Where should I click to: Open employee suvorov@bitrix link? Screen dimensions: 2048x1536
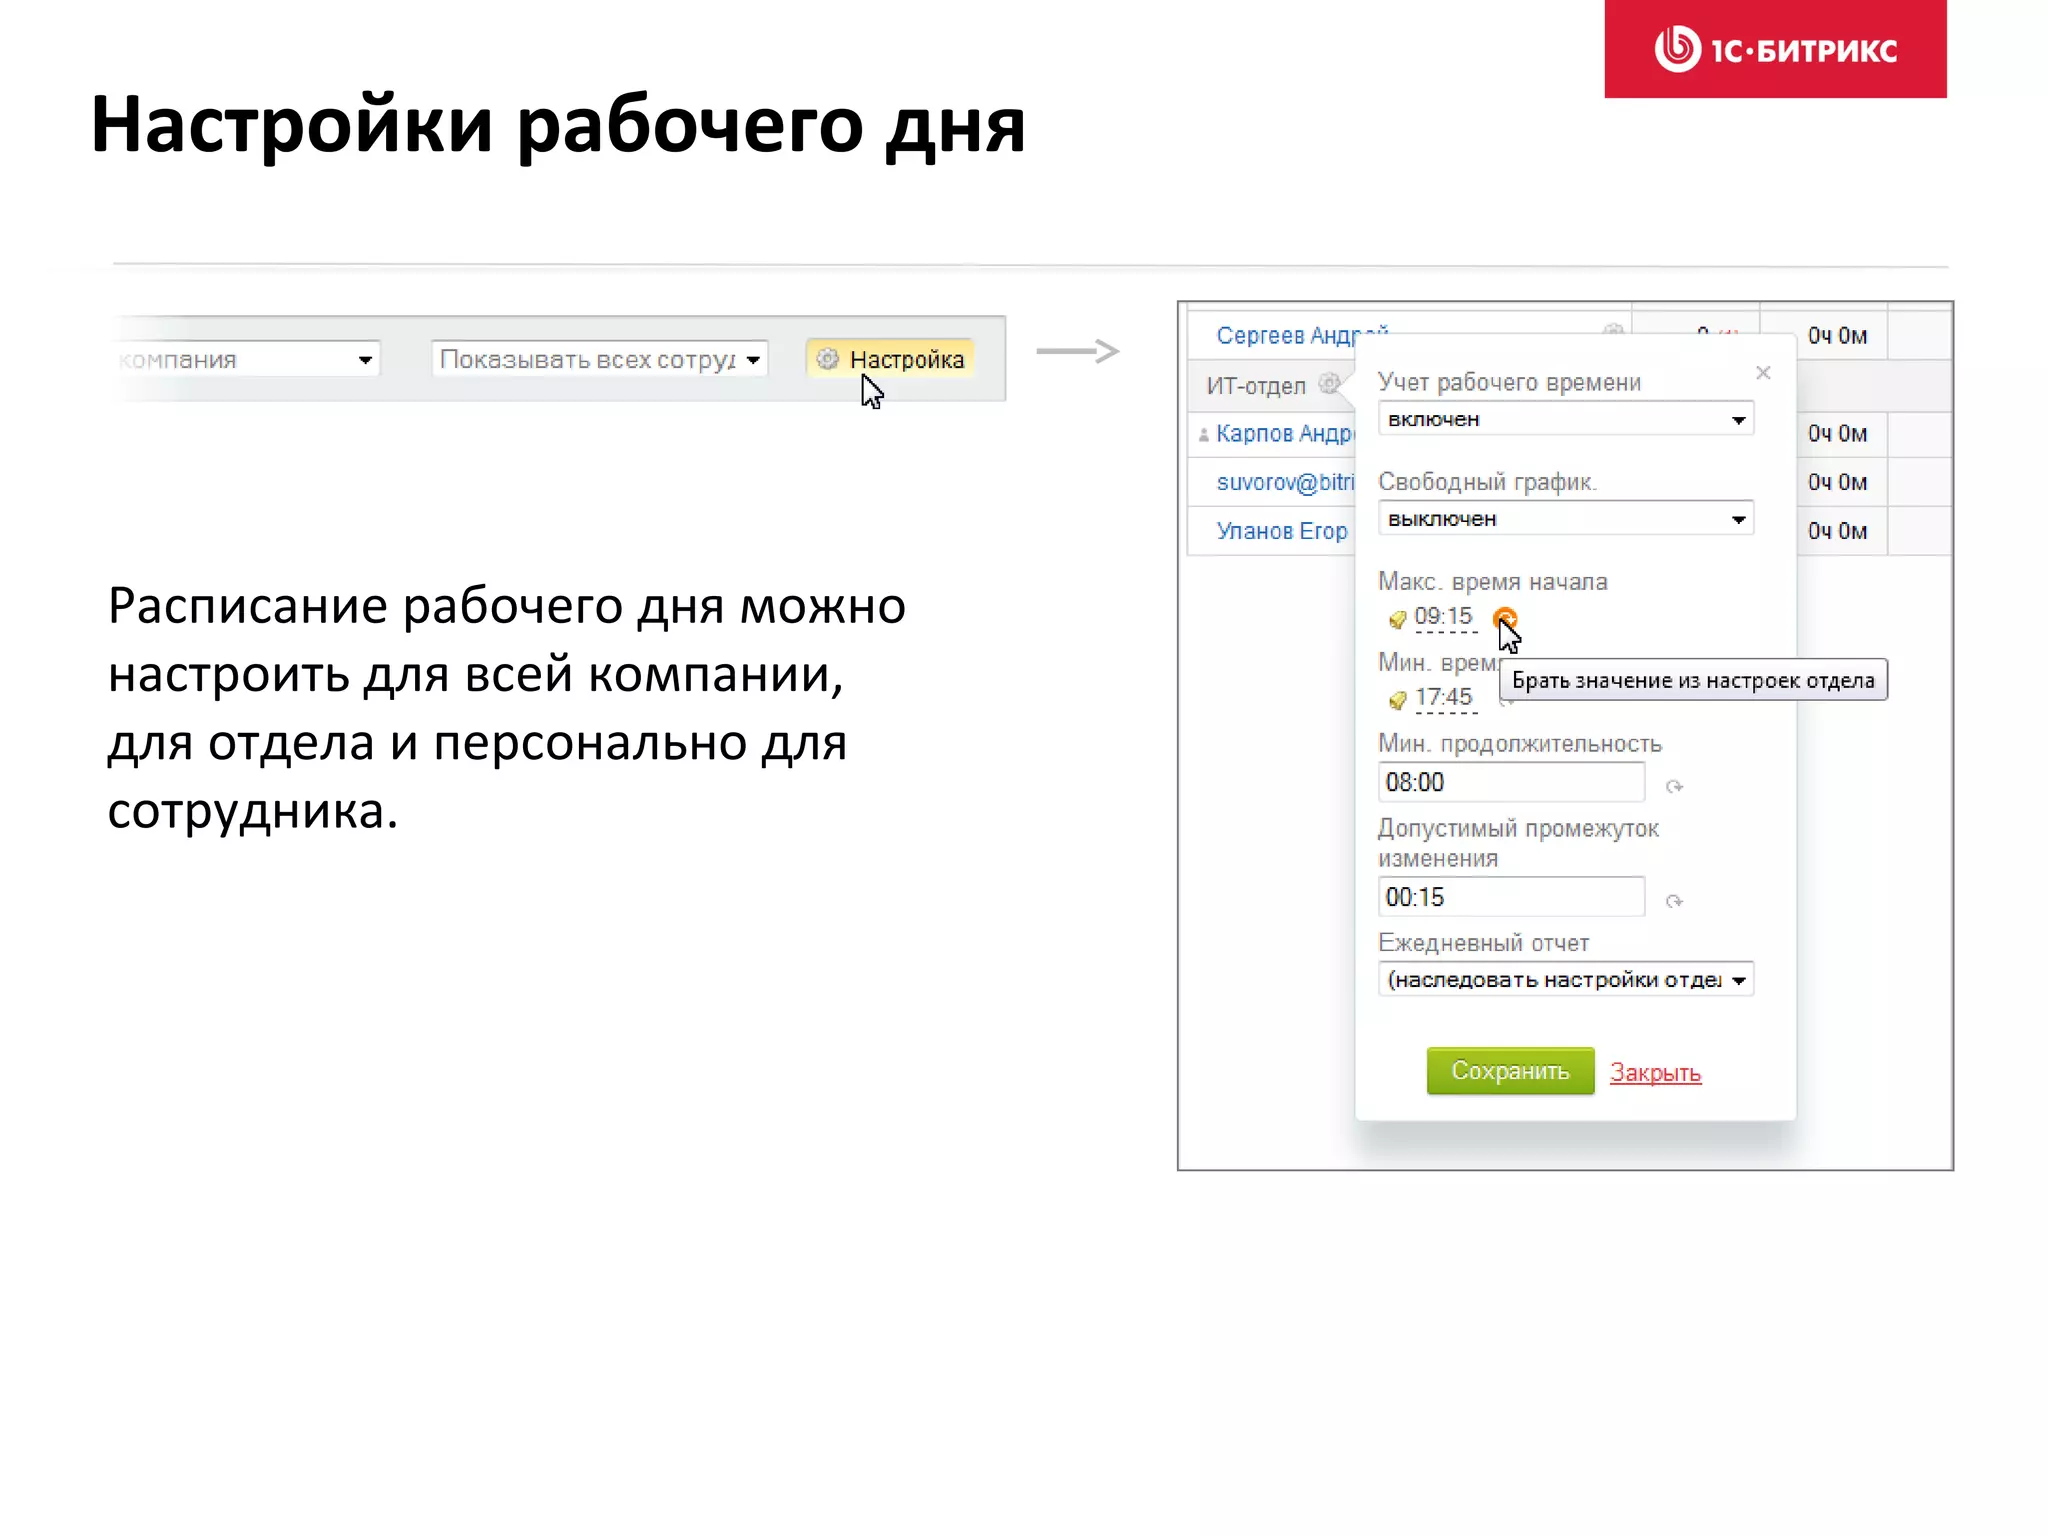[x=1285, y=482]
